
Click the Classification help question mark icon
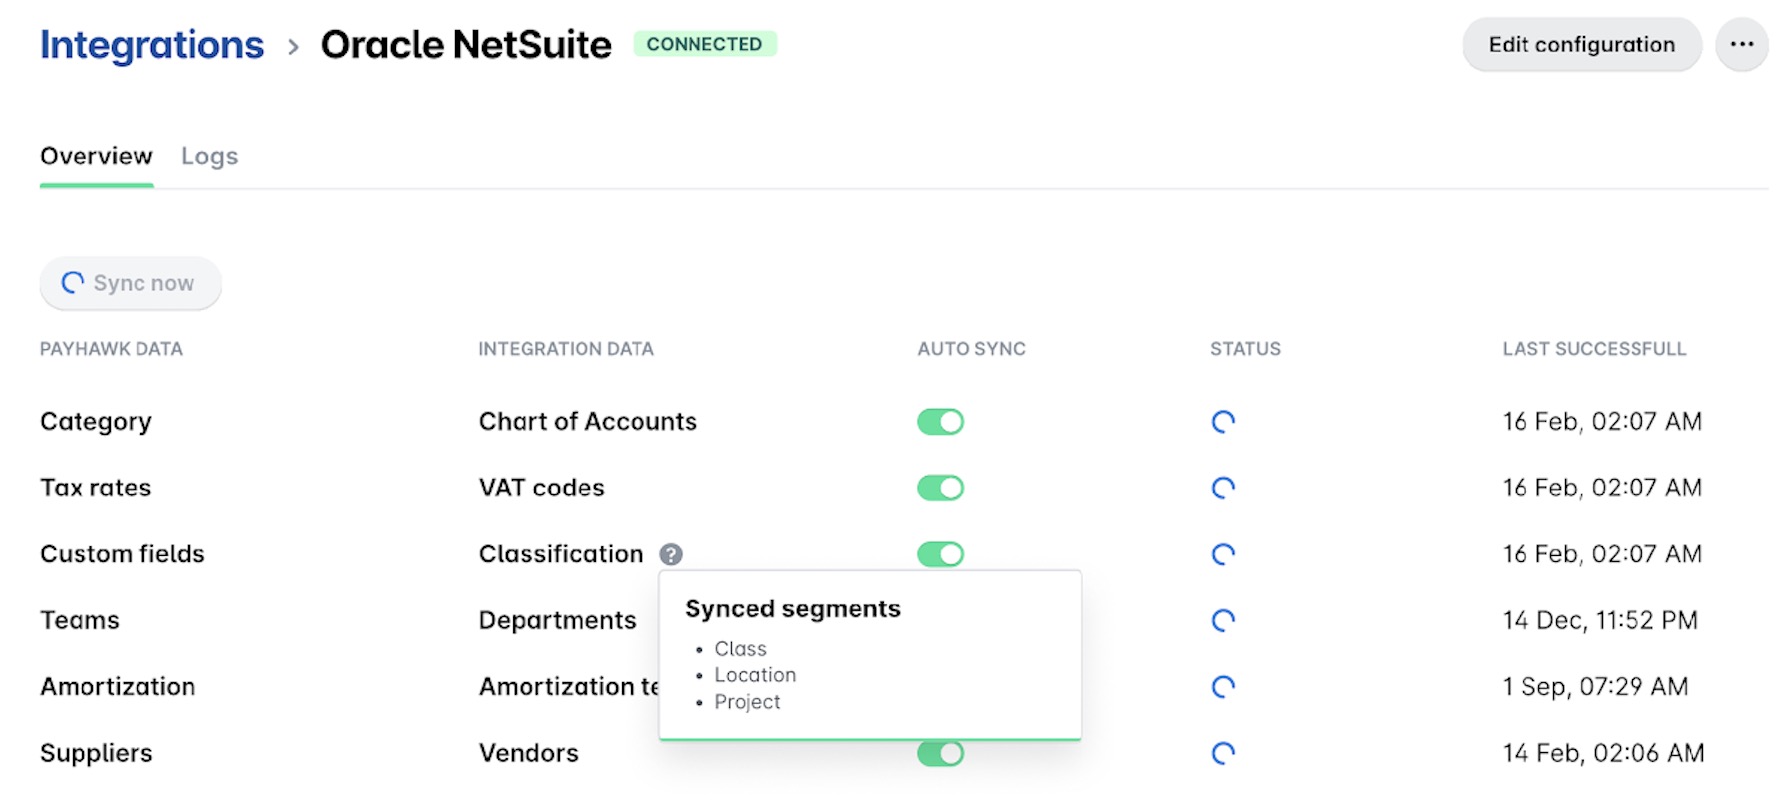[671, 554]
